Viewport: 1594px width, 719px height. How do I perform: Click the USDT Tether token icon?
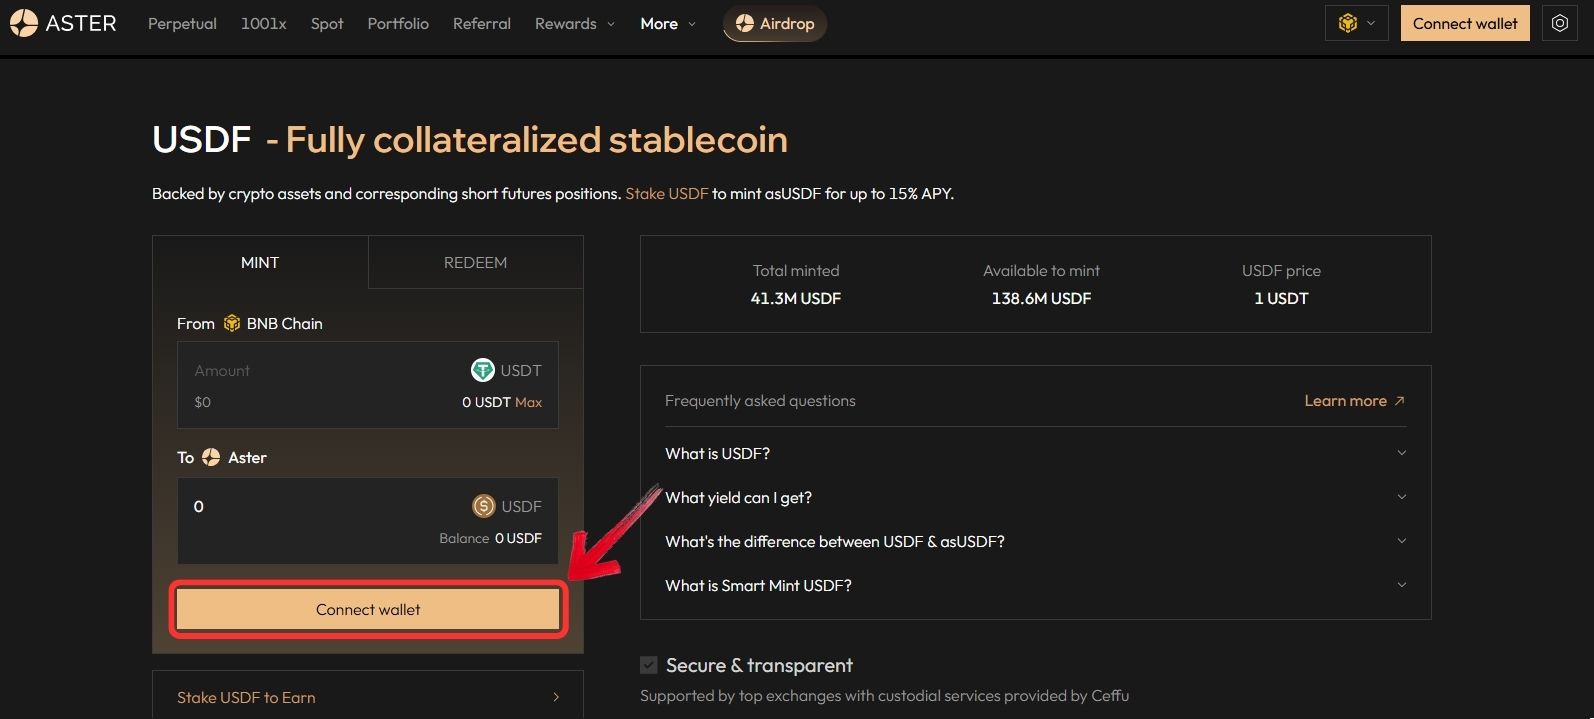tap(483, 370)
